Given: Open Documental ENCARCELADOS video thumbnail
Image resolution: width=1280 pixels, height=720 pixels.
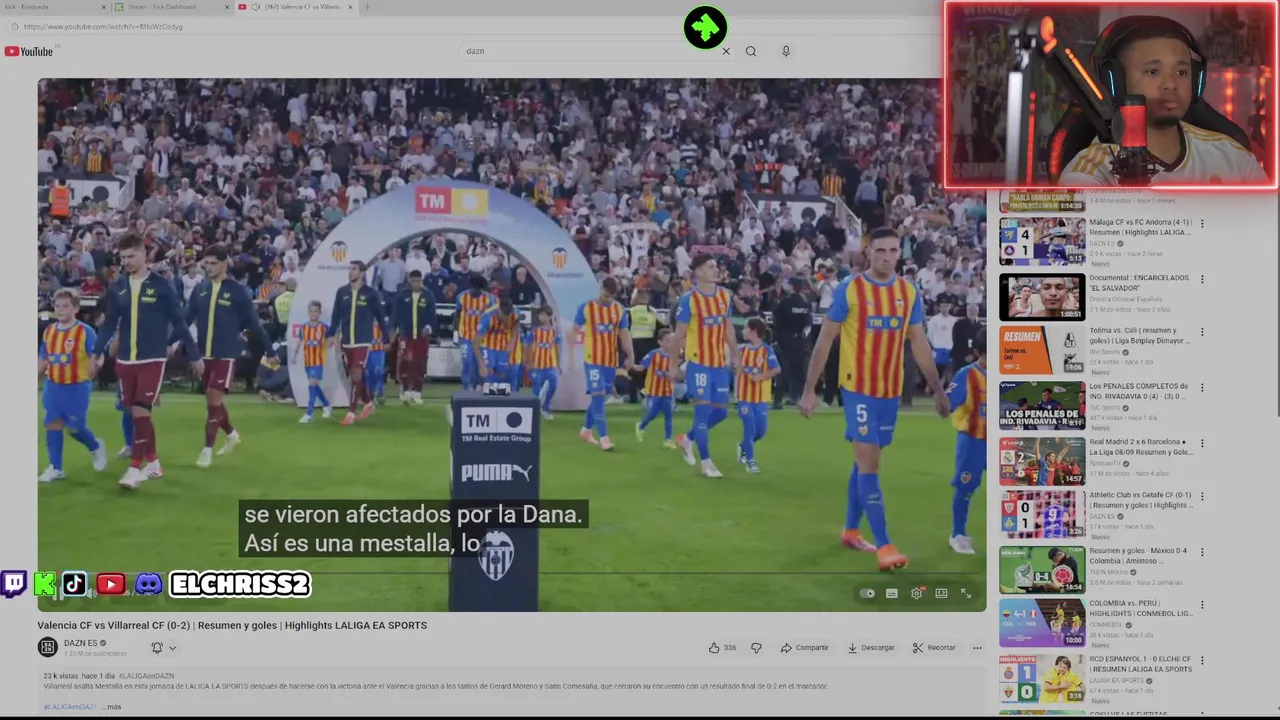Looking at the screenshot, I should [1042, 297].
